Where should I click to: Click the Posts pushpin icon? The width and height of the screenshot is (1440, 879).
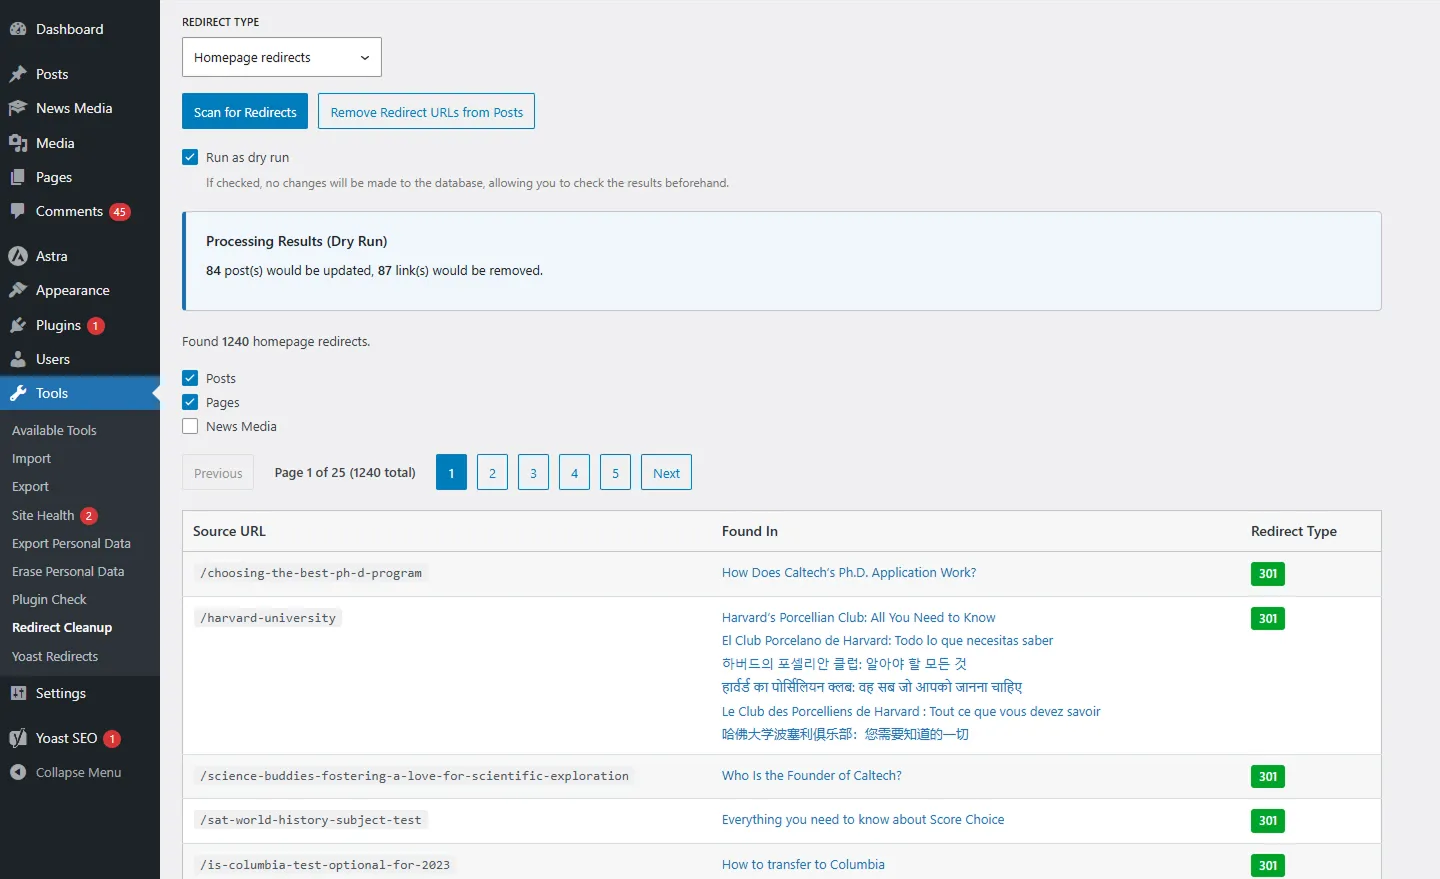[x=18, y=74]
